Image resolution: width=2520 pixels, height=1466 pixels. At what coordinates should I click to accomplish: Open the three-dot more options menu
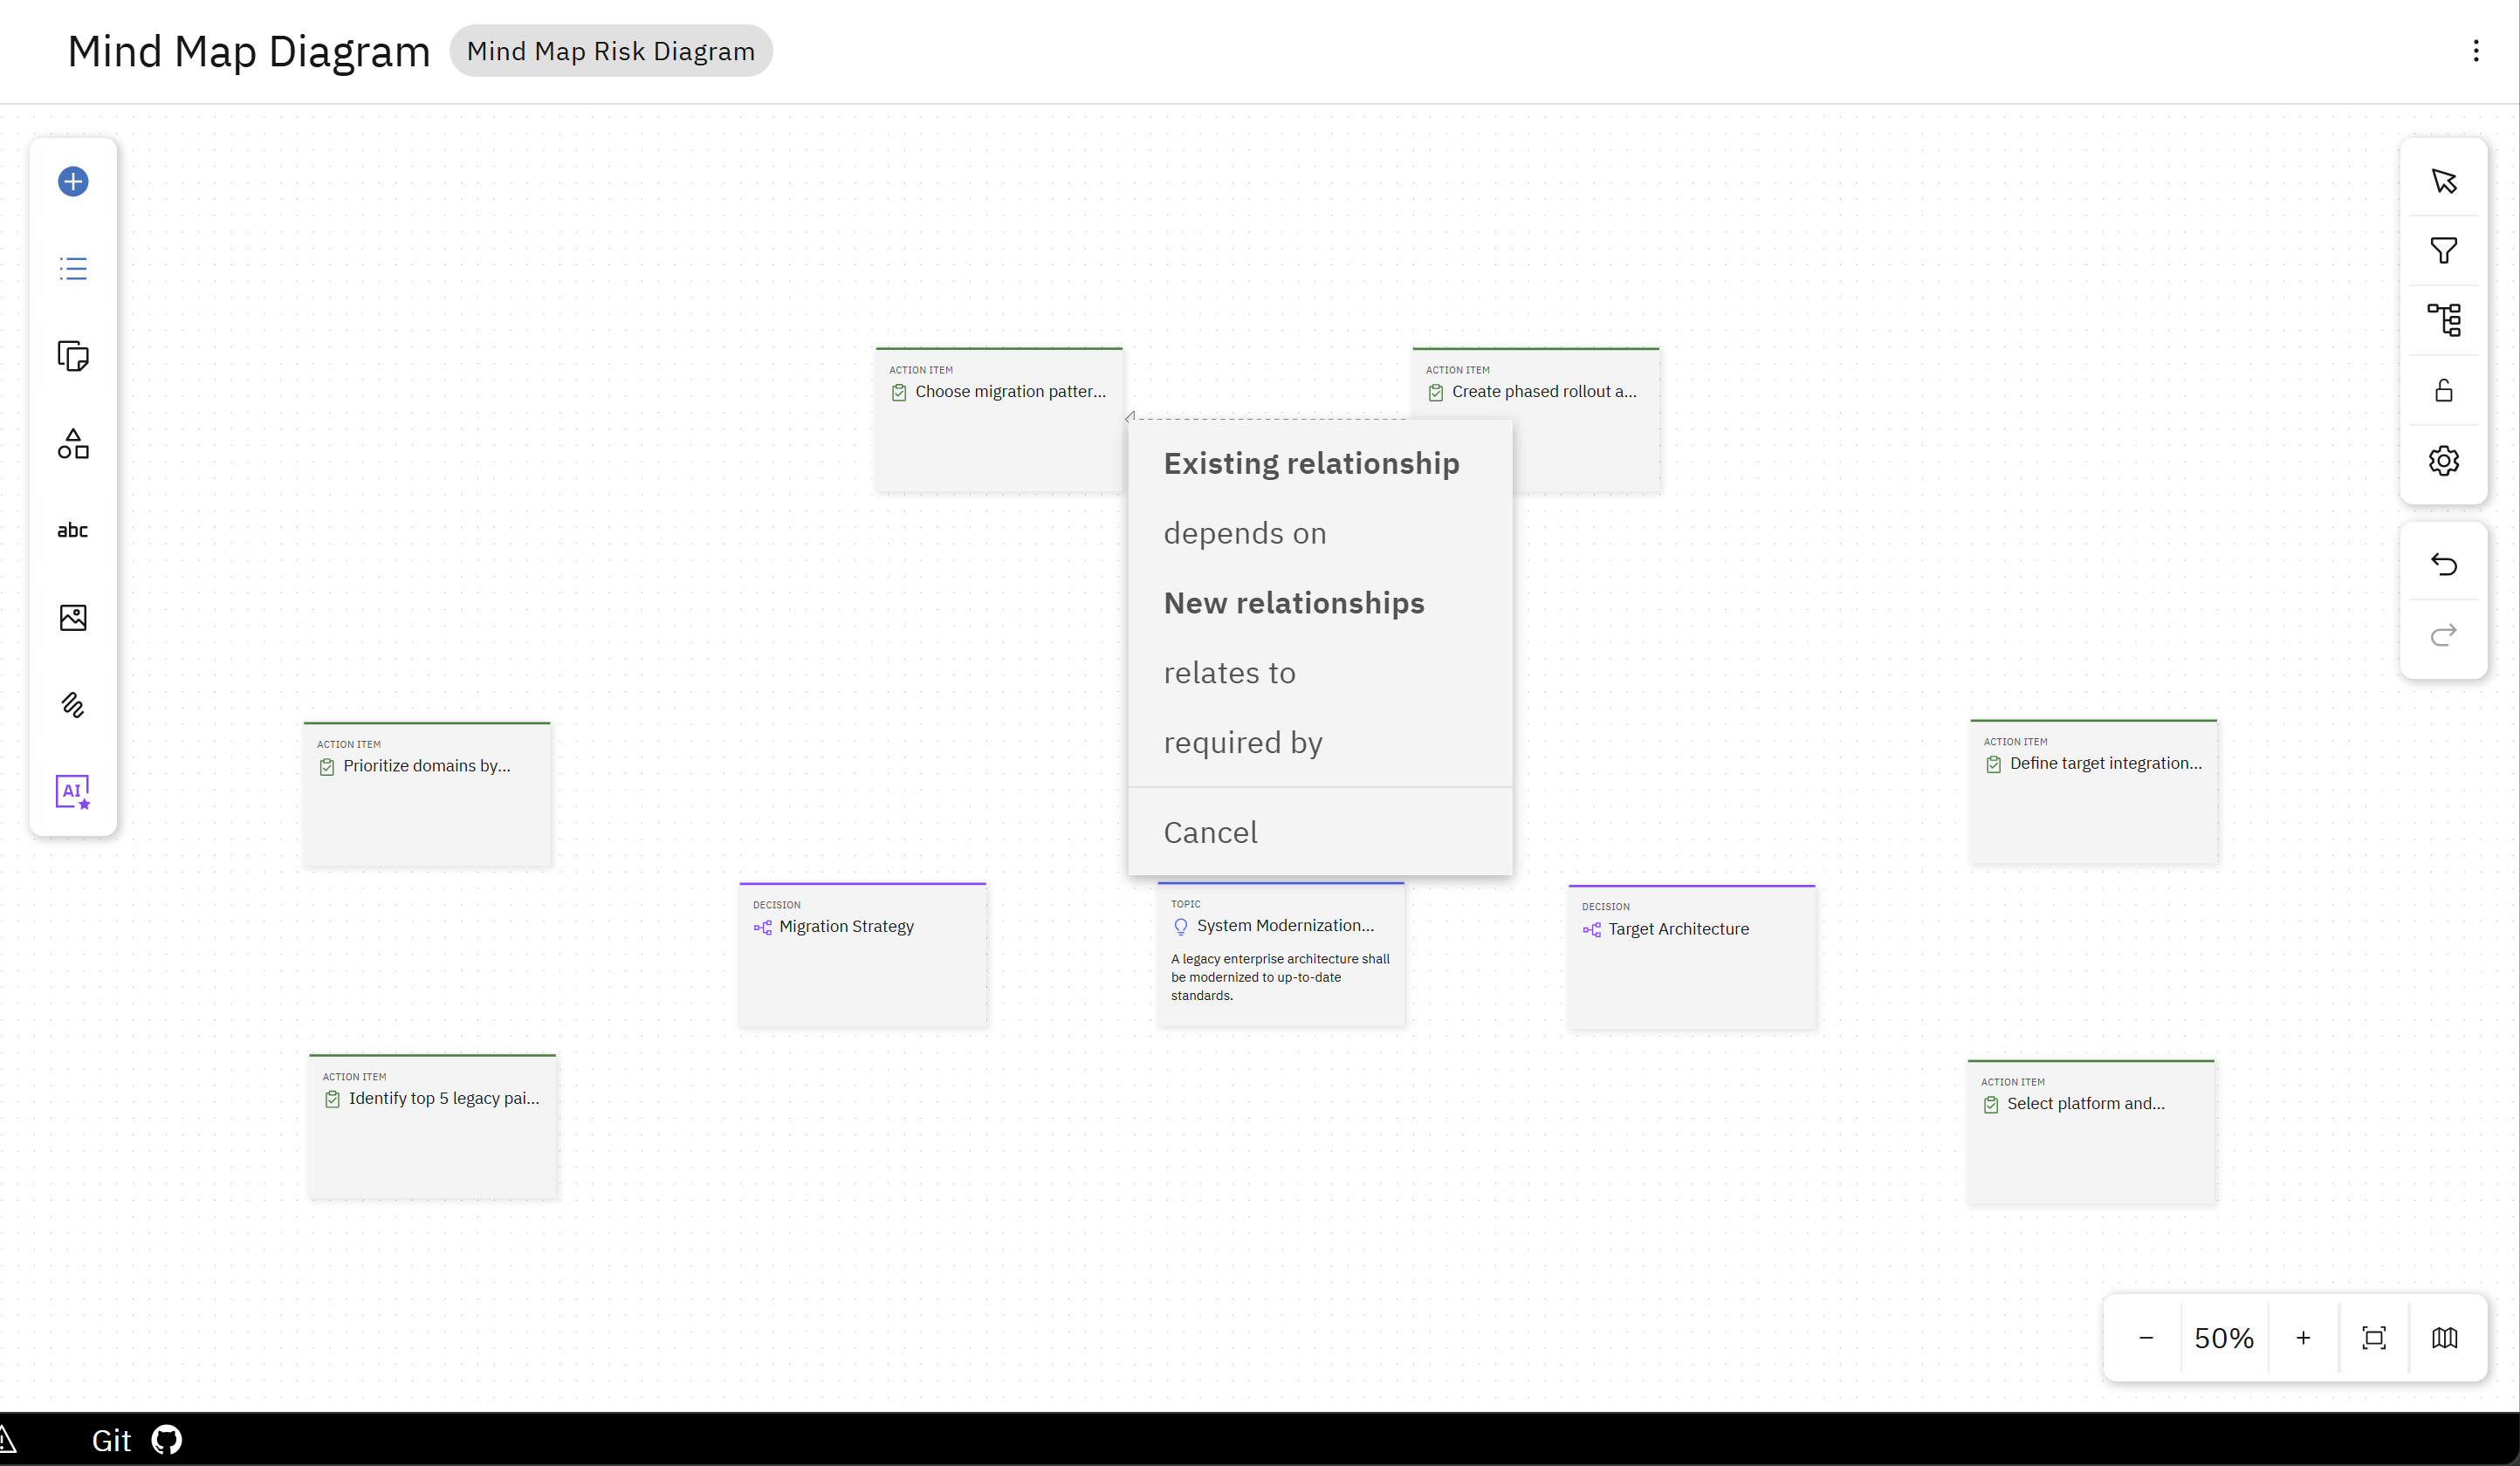click(x=2477, y=51)
